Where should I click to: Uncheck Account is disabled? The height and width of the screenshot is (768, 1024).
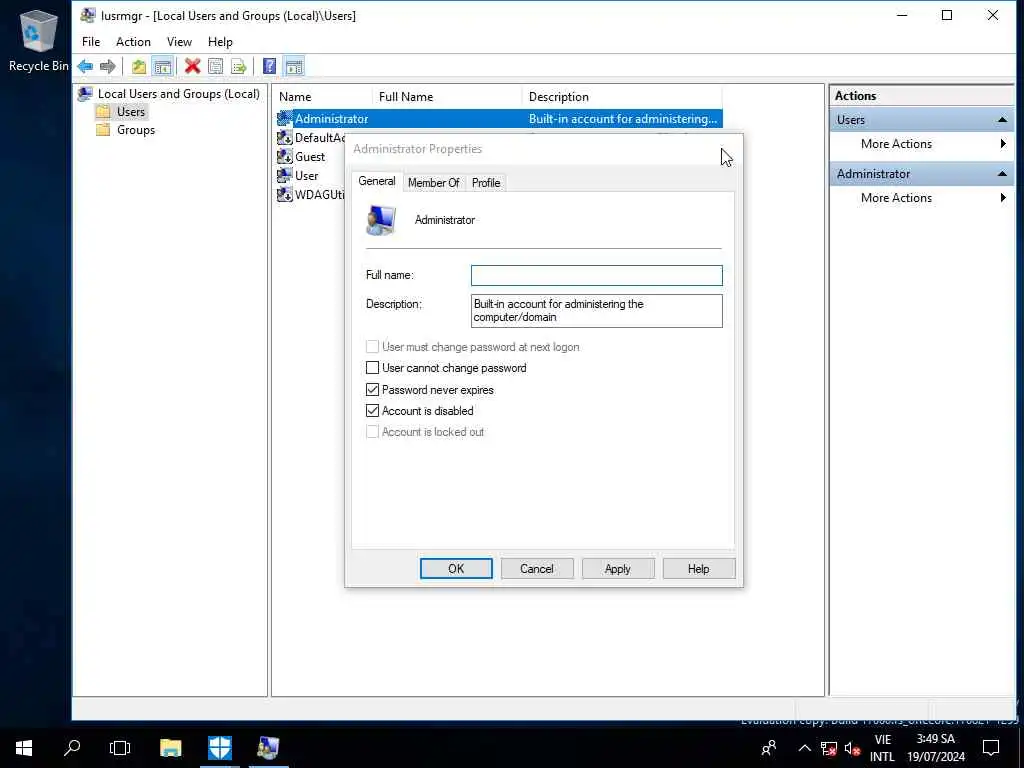click(372, 410)
